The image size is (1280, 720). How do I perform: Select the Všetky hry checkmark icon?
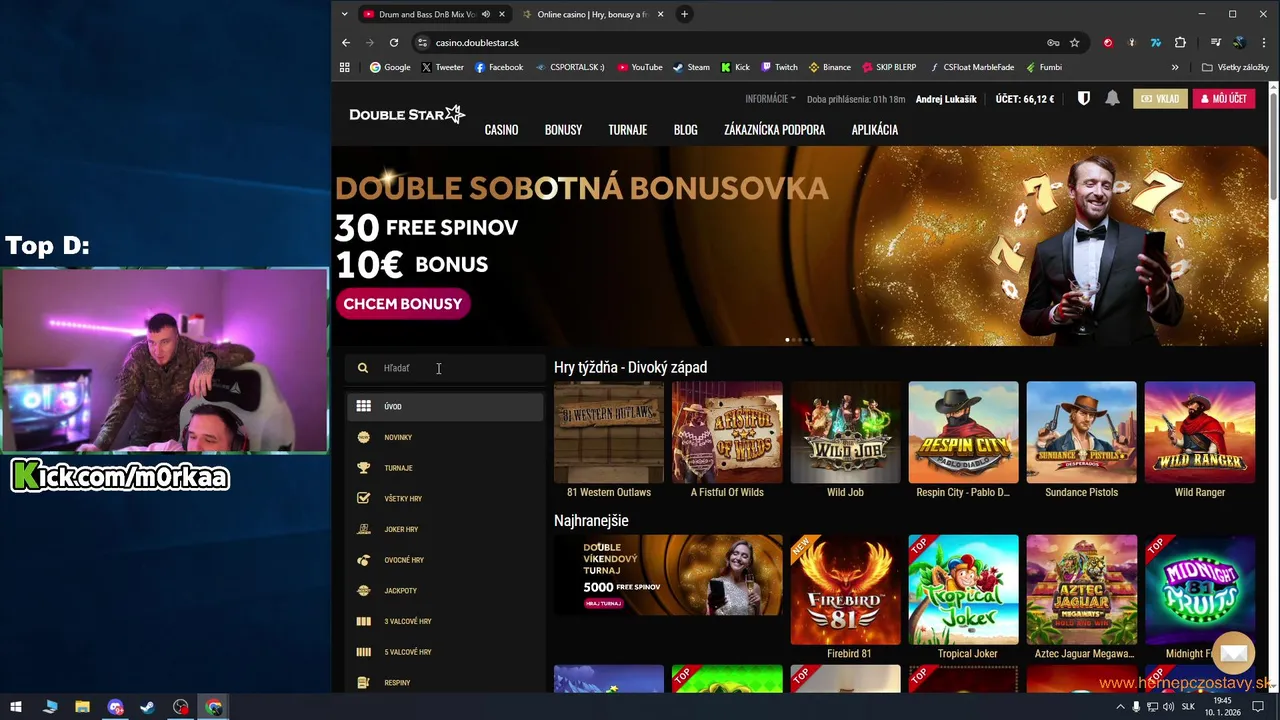coord(363,498)
